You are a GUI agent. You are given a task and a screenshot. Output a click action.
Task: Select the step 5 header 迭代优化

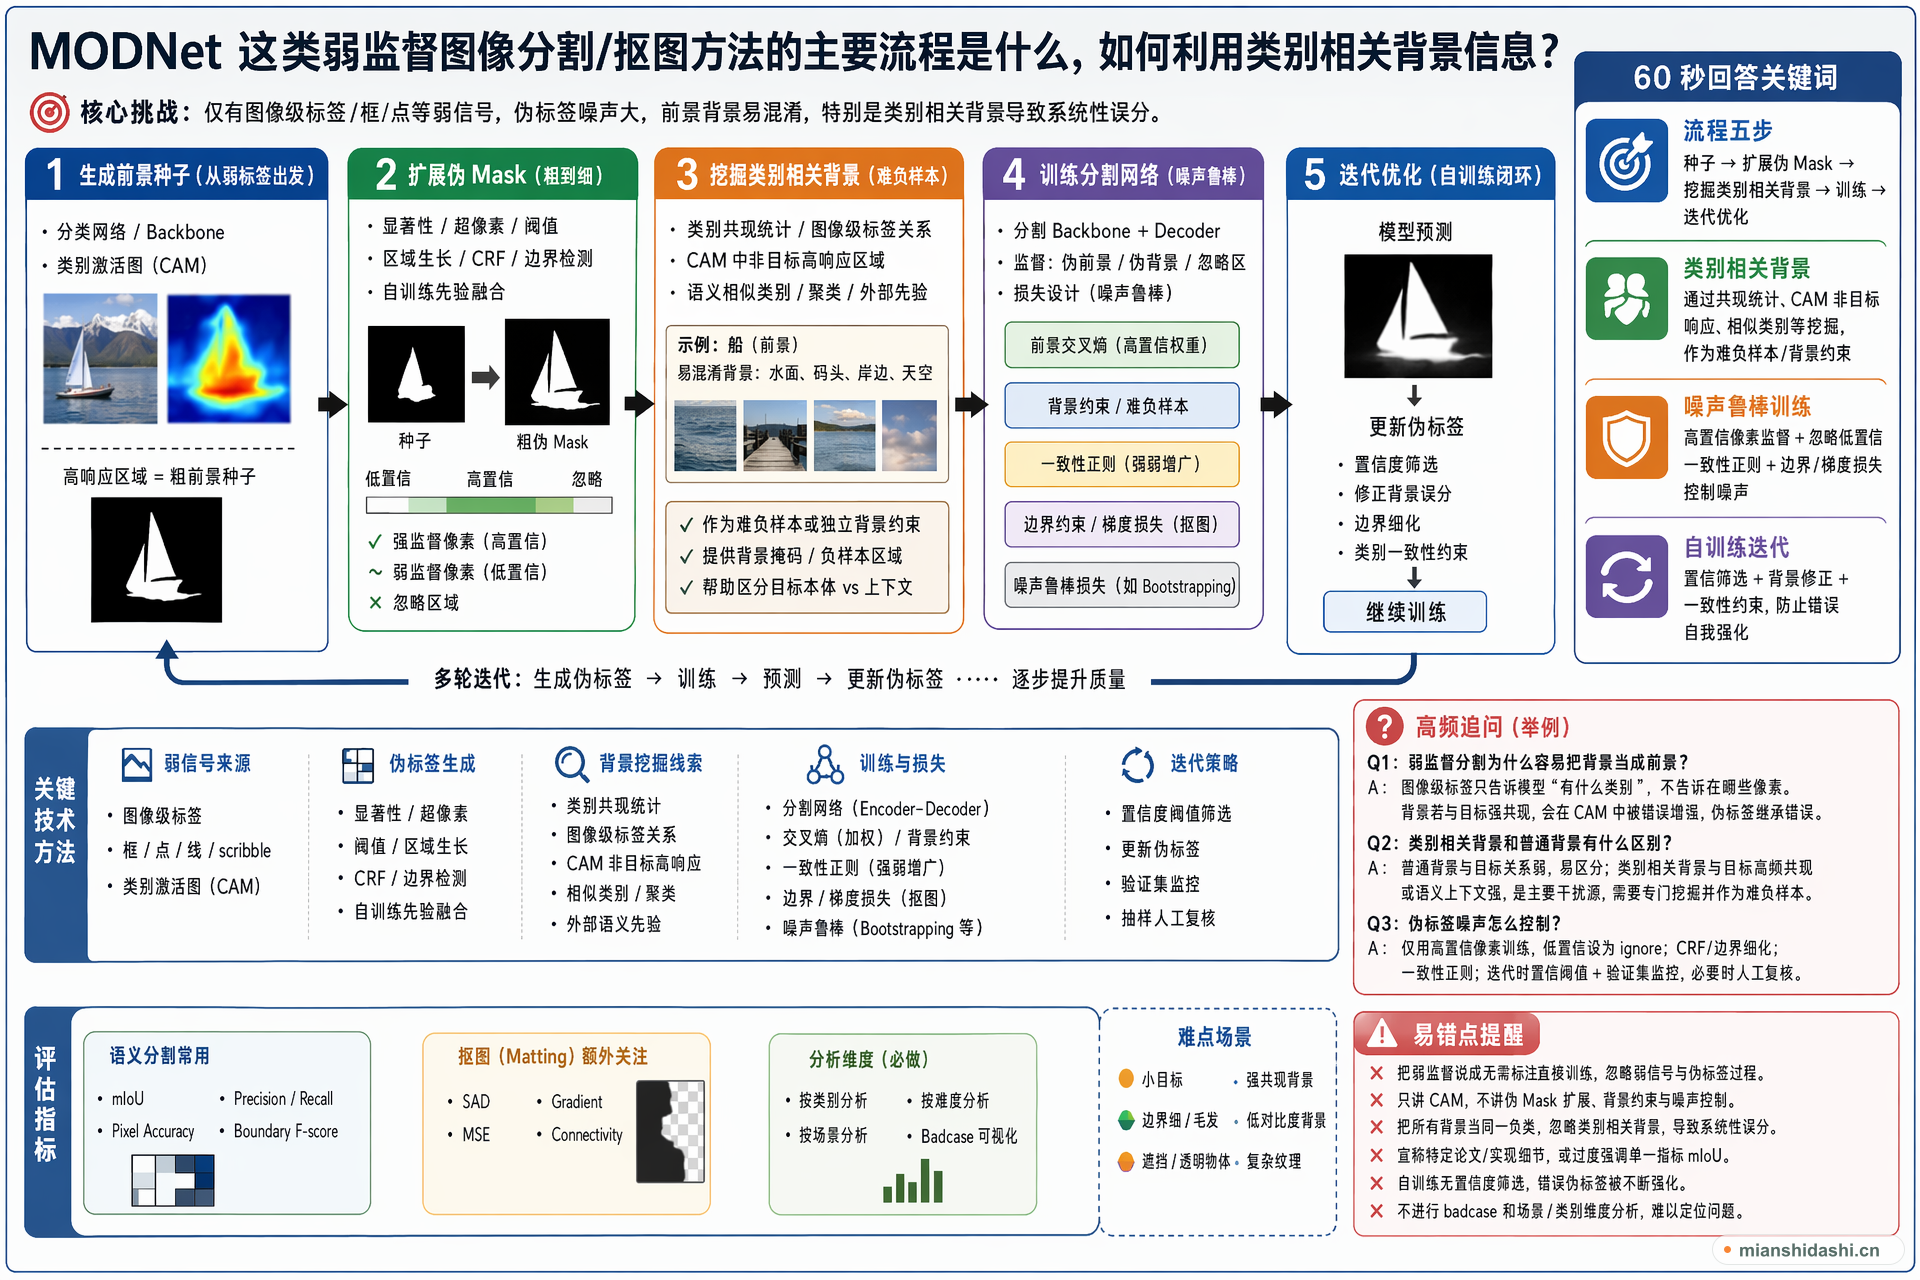point(1421,174)
